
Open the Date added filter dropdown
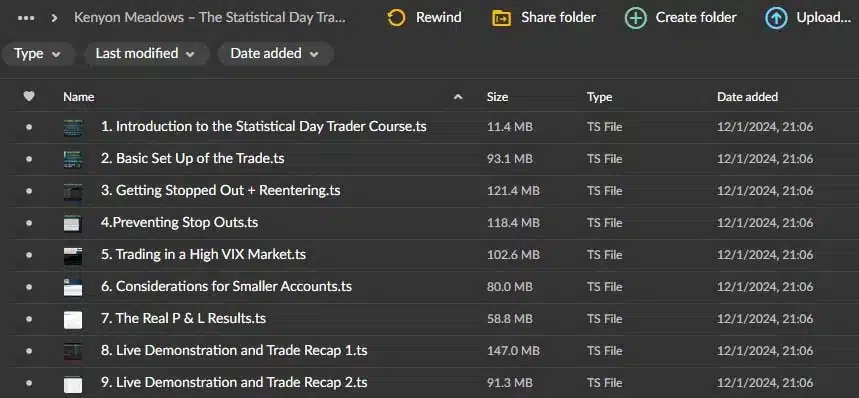[x=276, y=54]
